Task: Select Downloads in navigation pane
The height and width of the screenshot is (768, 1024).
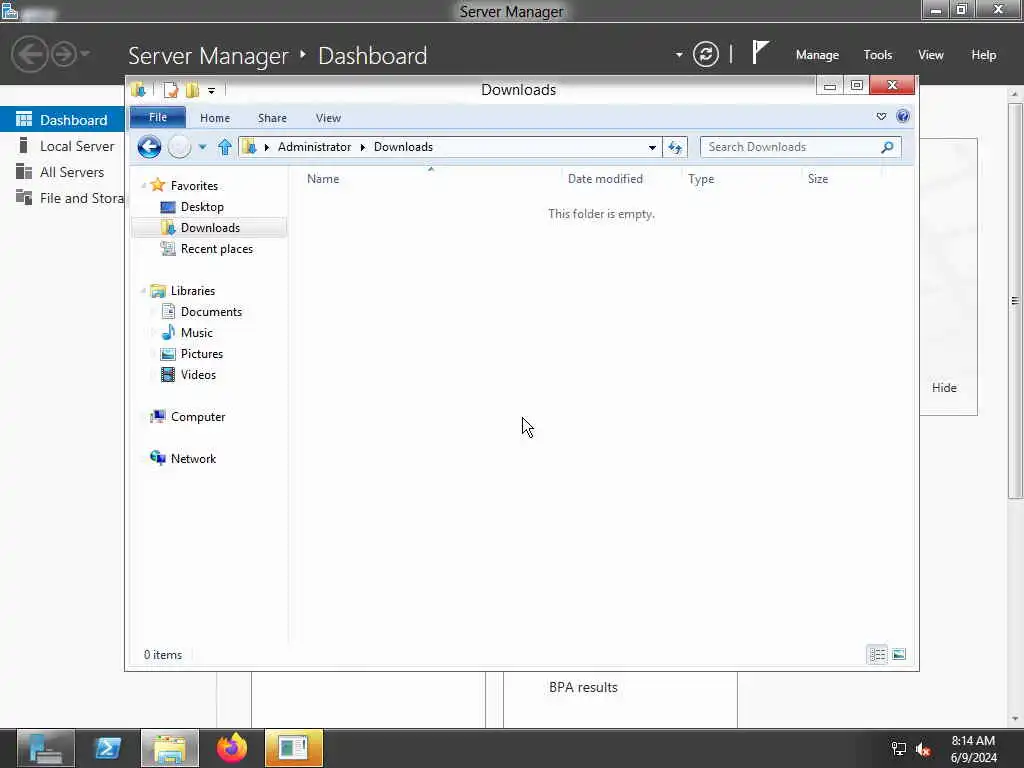Action: [x=210, y=228]
